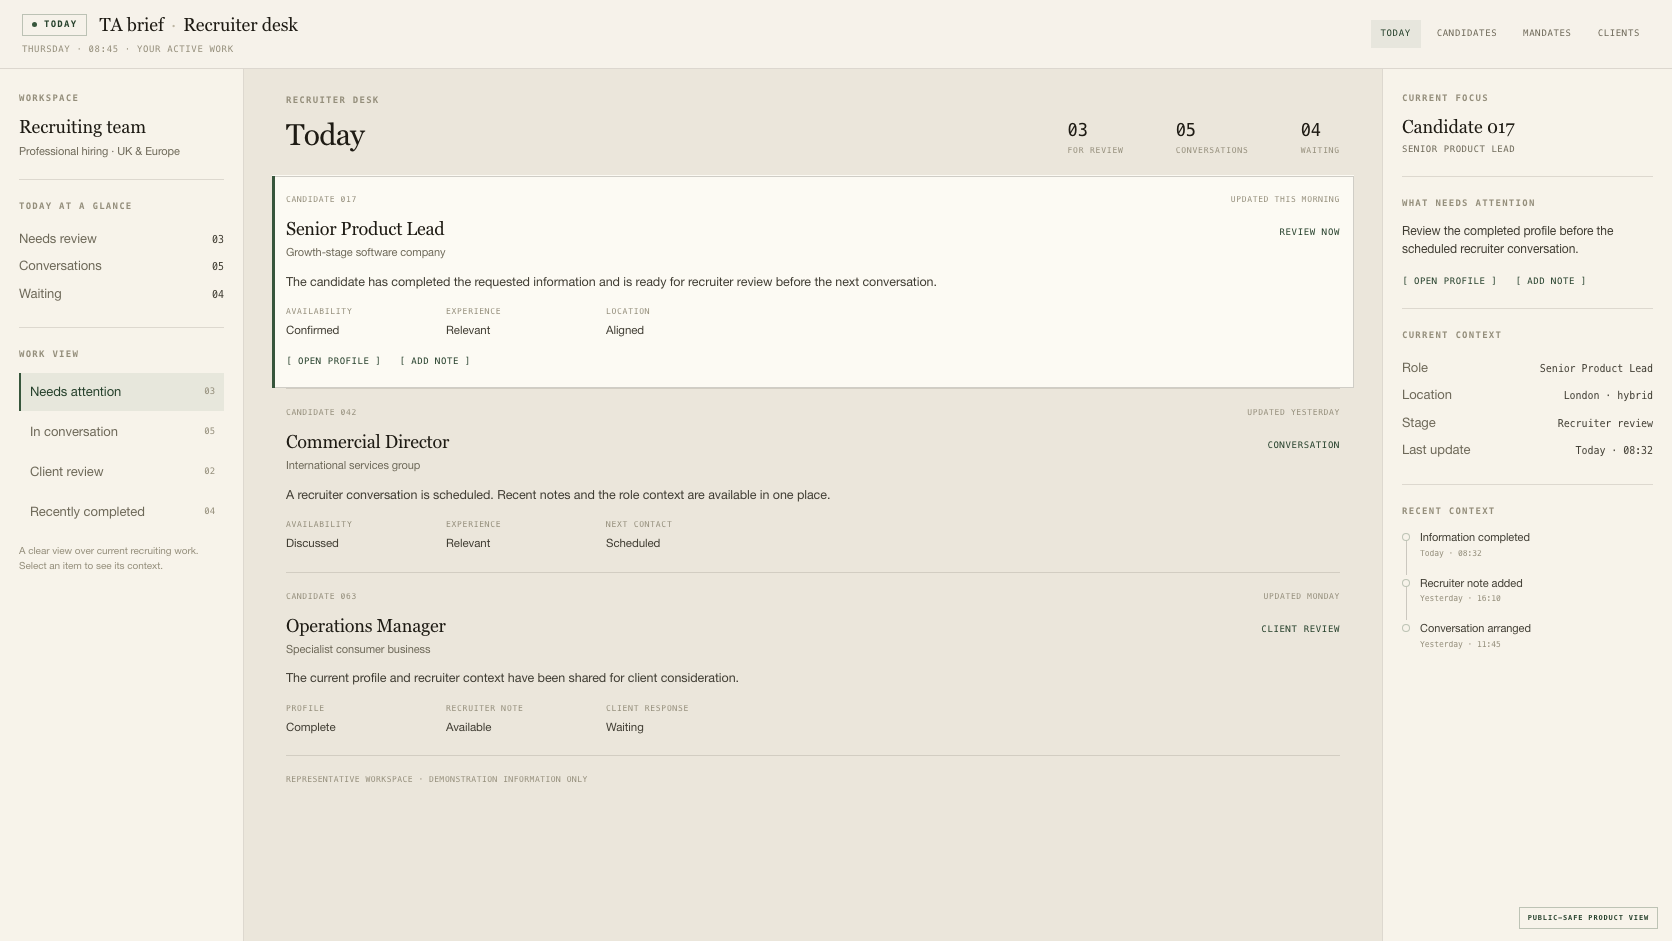Open profile from the Current Focus panel
The image size is (1672, 941).
tap(1449, 281)
